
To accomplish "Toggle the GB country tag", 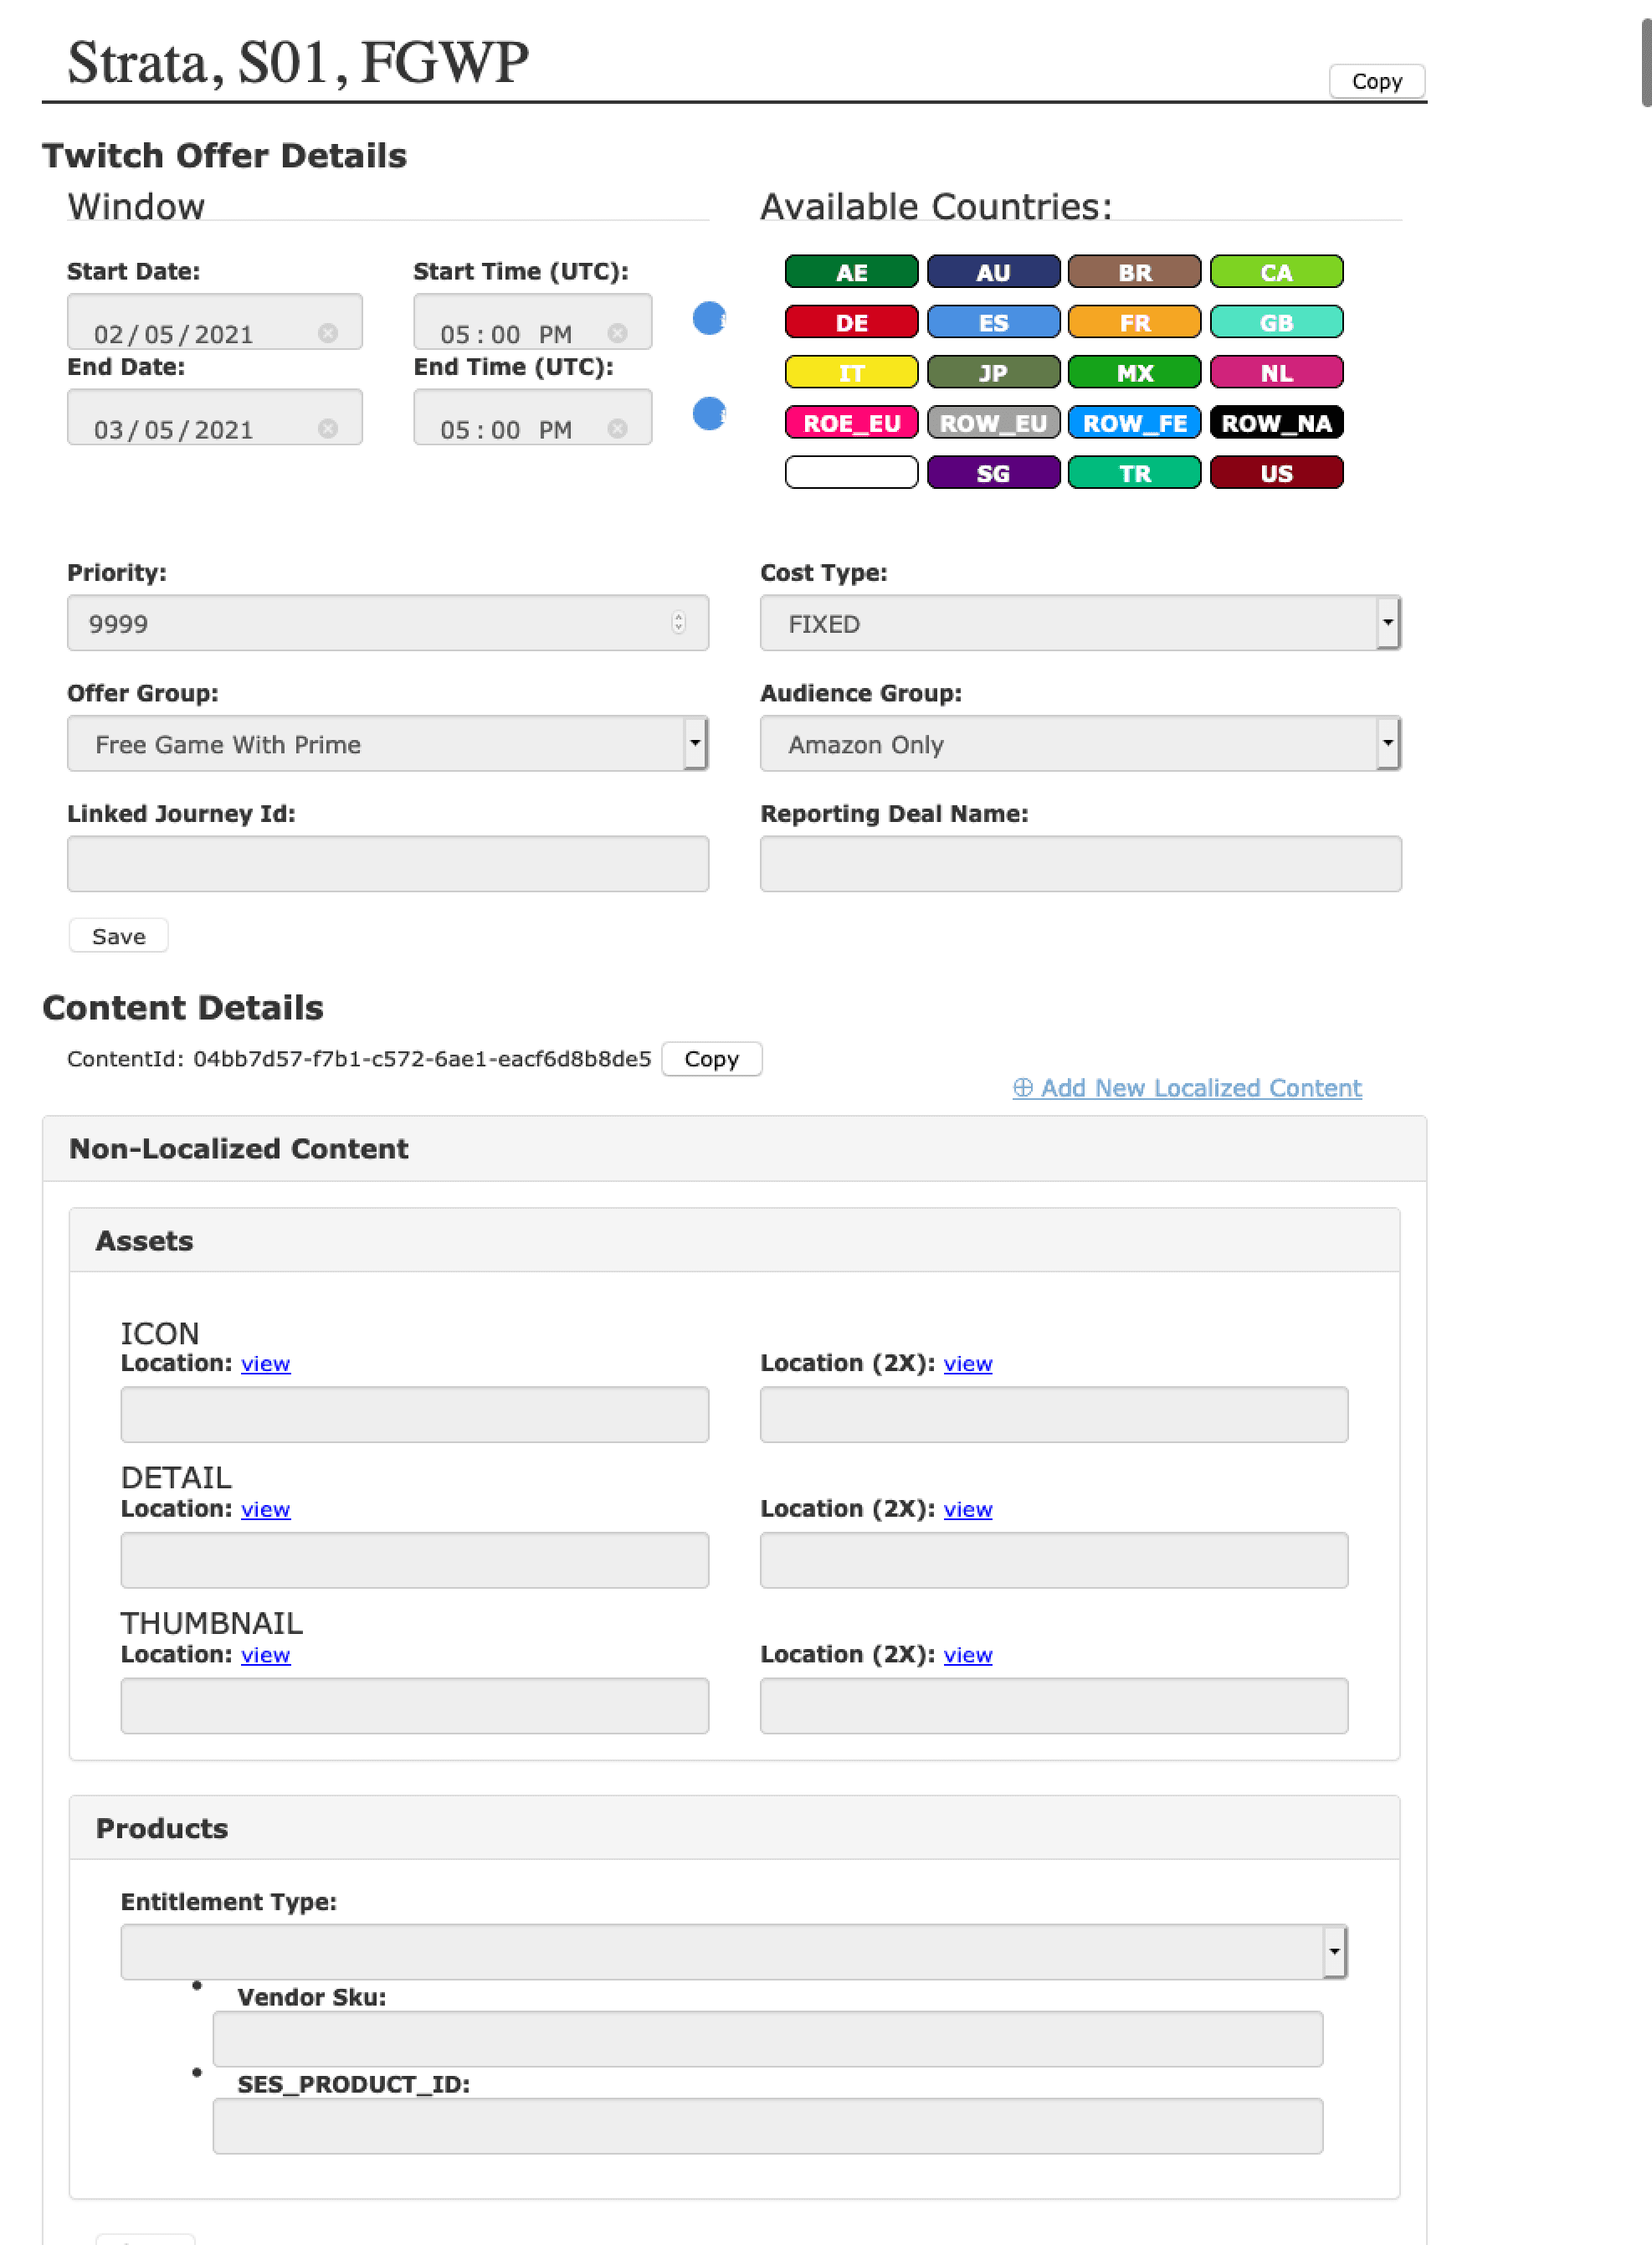I will 1276,322.
